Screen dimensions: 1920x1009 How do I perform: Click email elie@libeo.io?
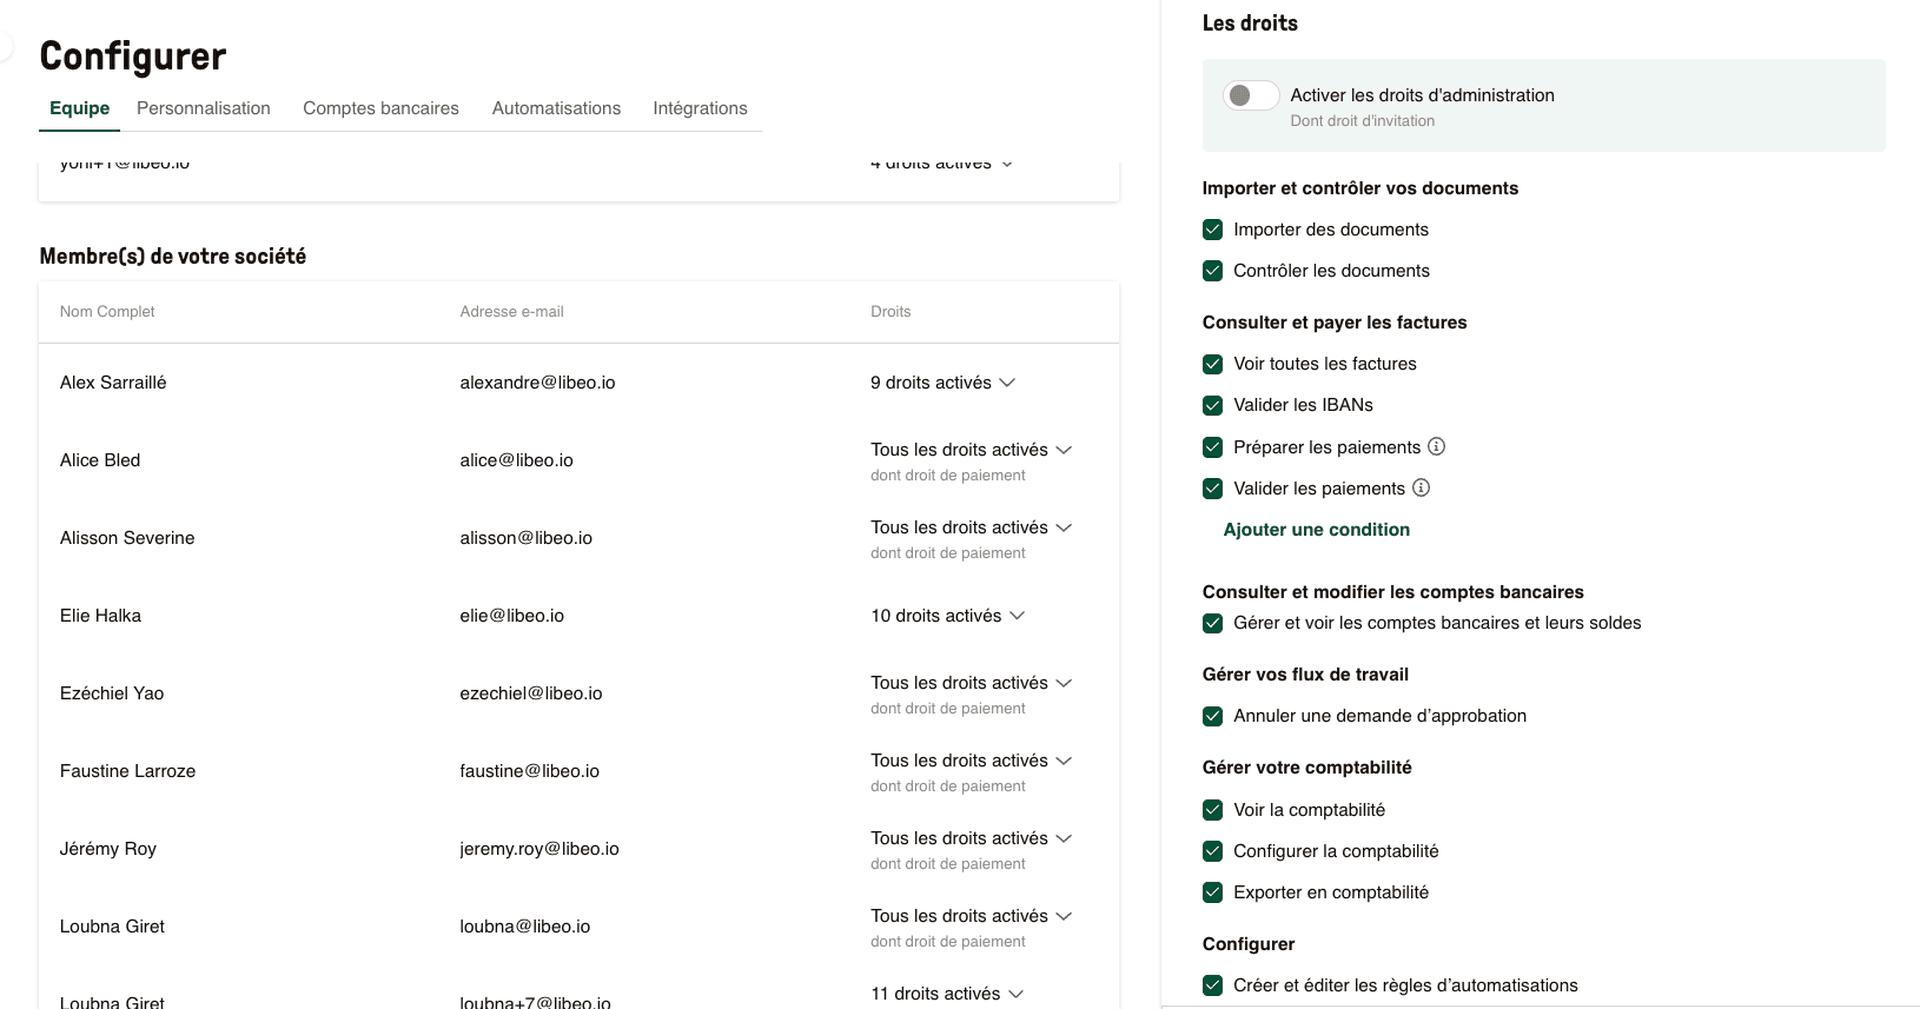point(512,615)
